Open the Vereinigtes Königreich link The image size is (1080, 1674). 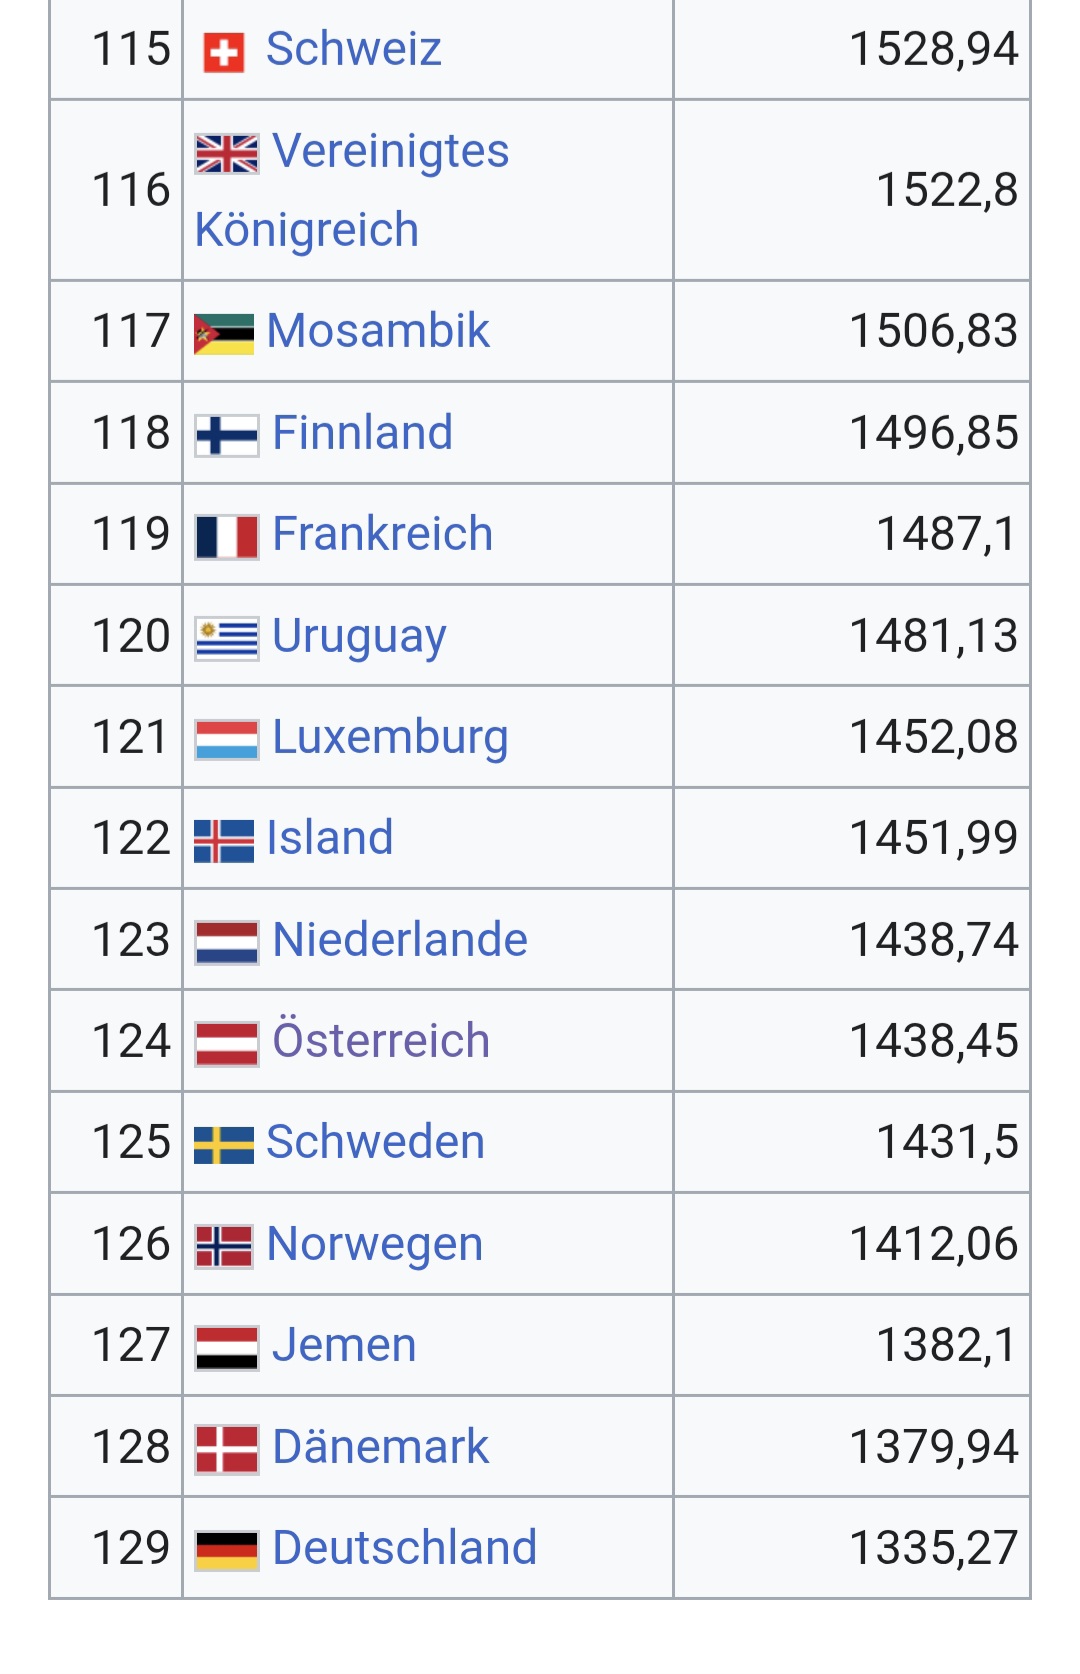pos(390,152)
